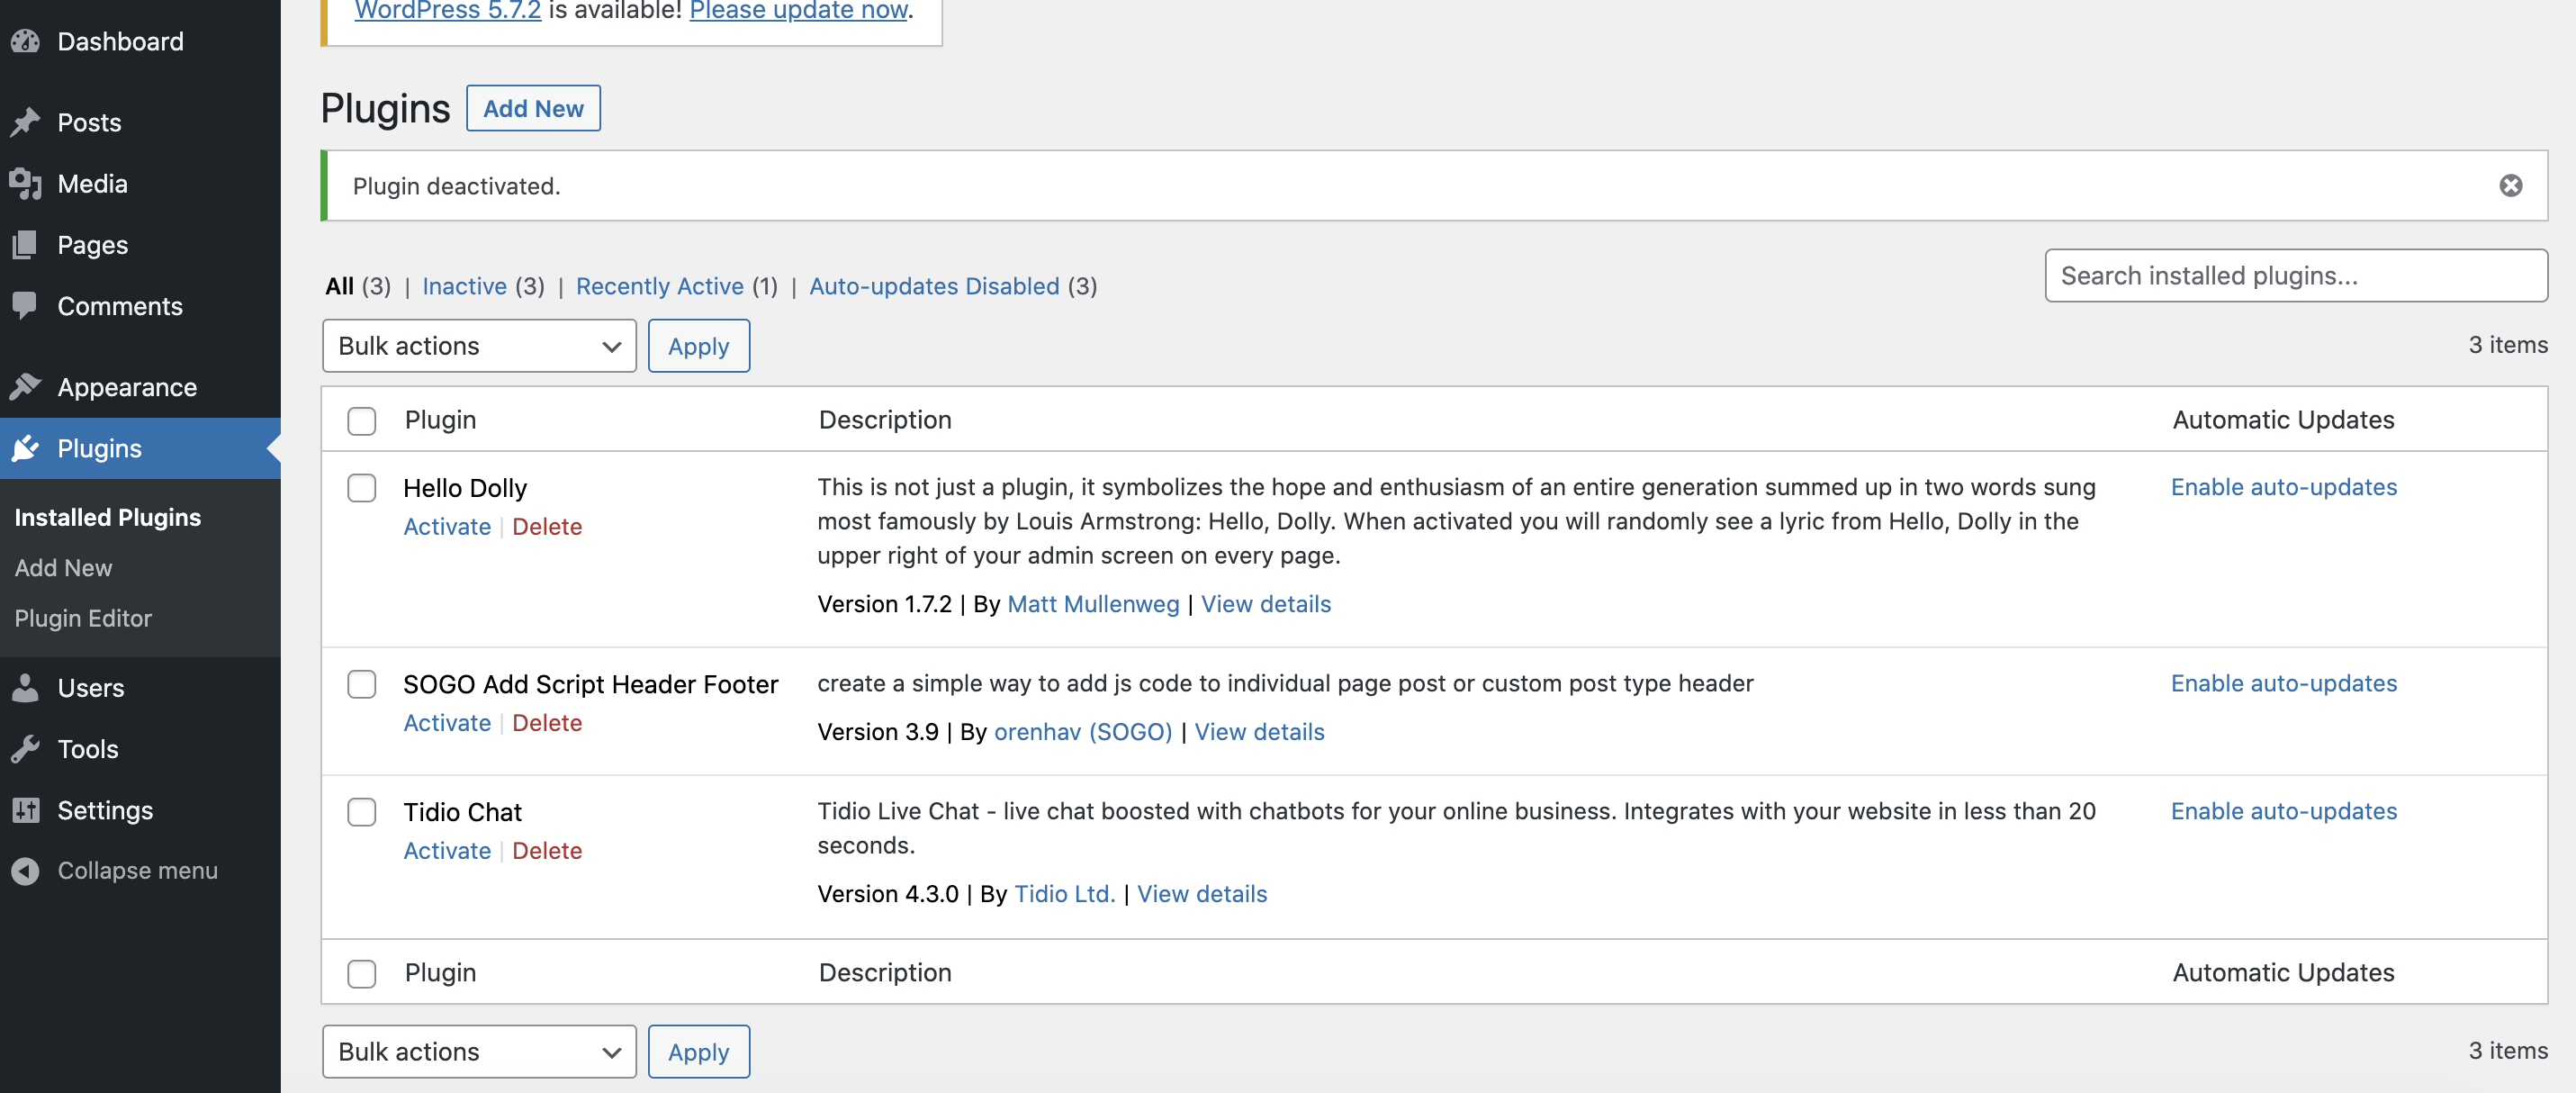Enable auto-updates for Hello Dolly
This screenshot has height=1093, width=2576.
(2283, 487)
